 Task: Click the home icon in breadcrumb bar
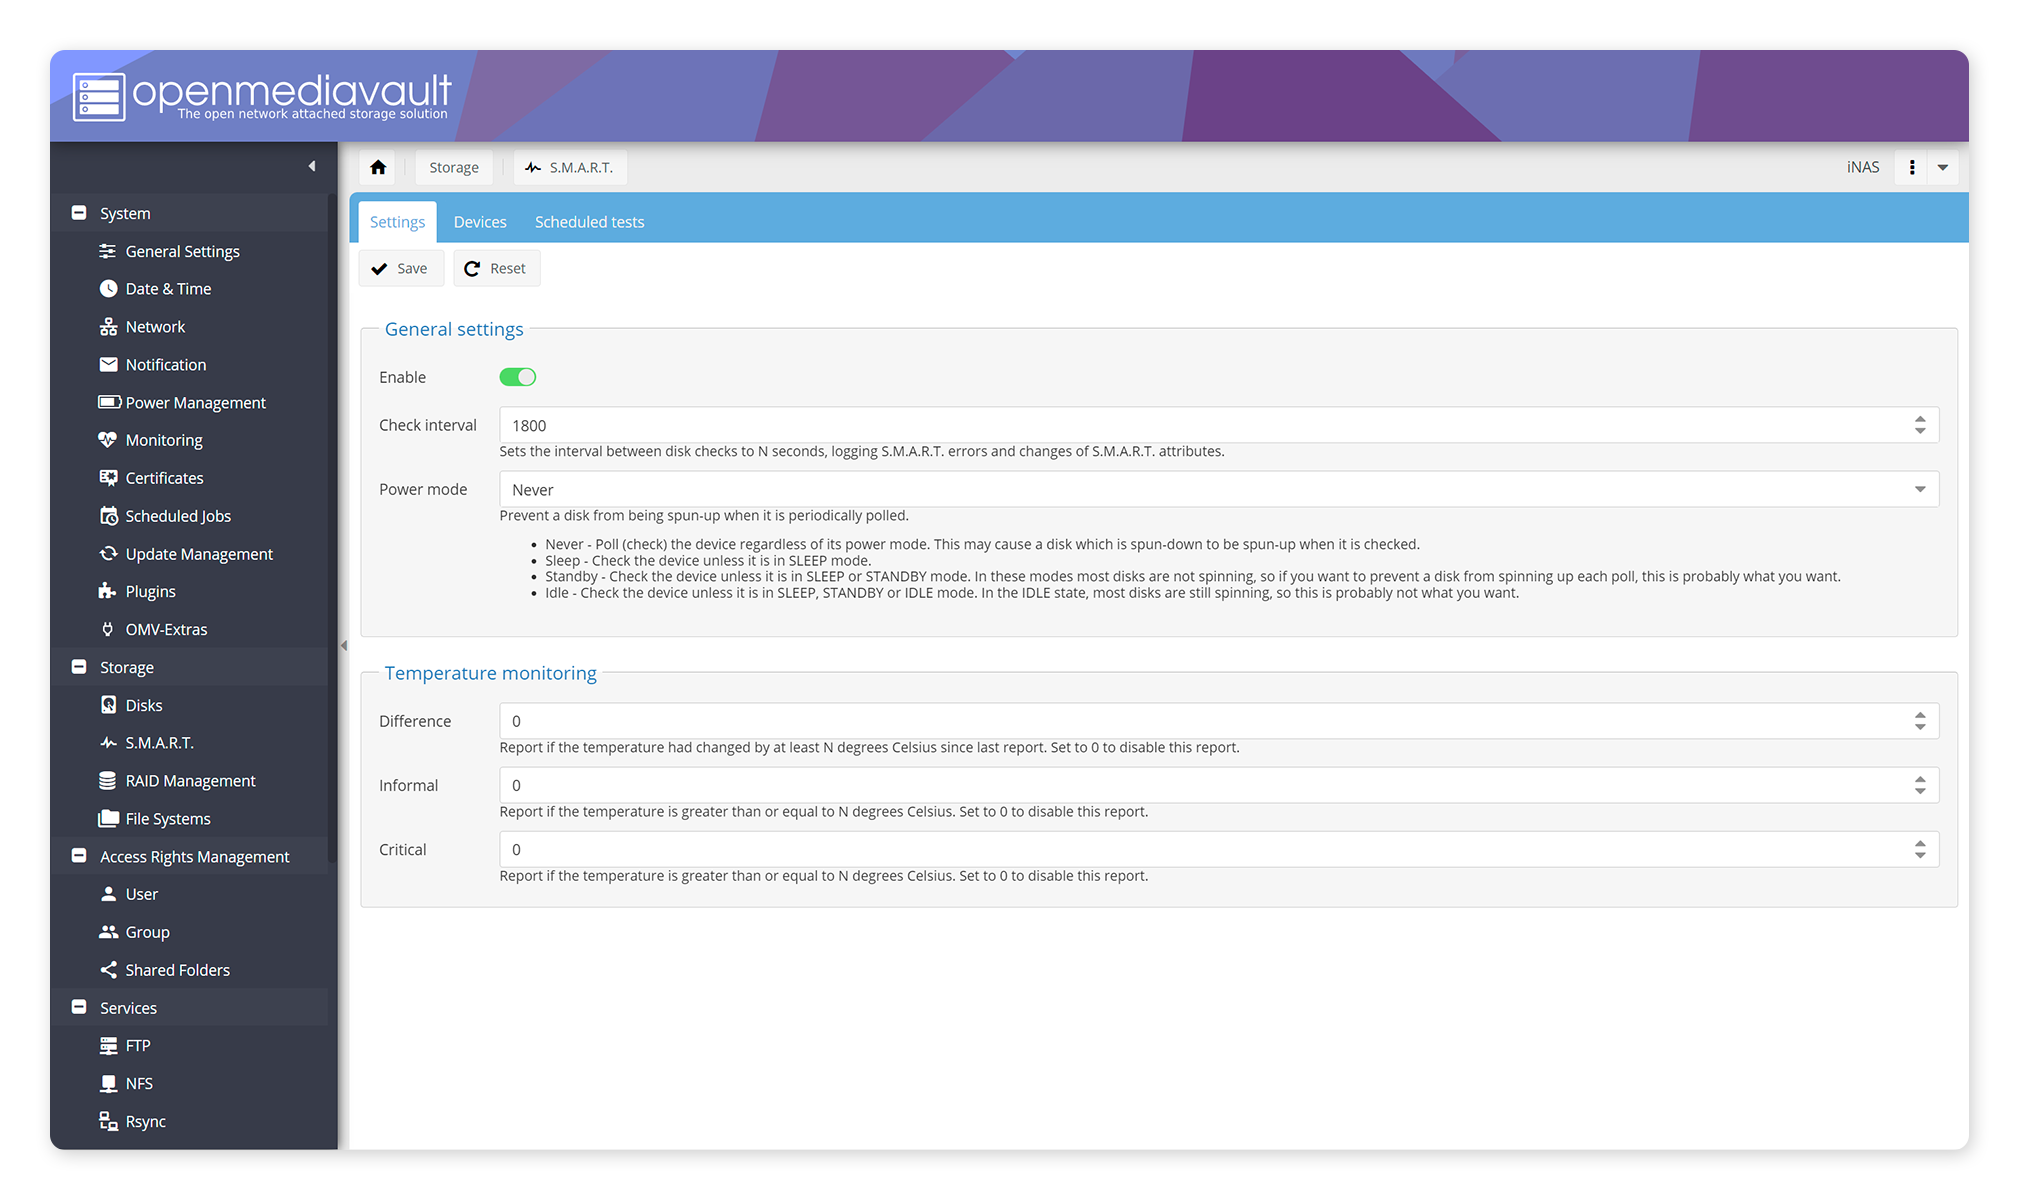click(x=378, y=167)
